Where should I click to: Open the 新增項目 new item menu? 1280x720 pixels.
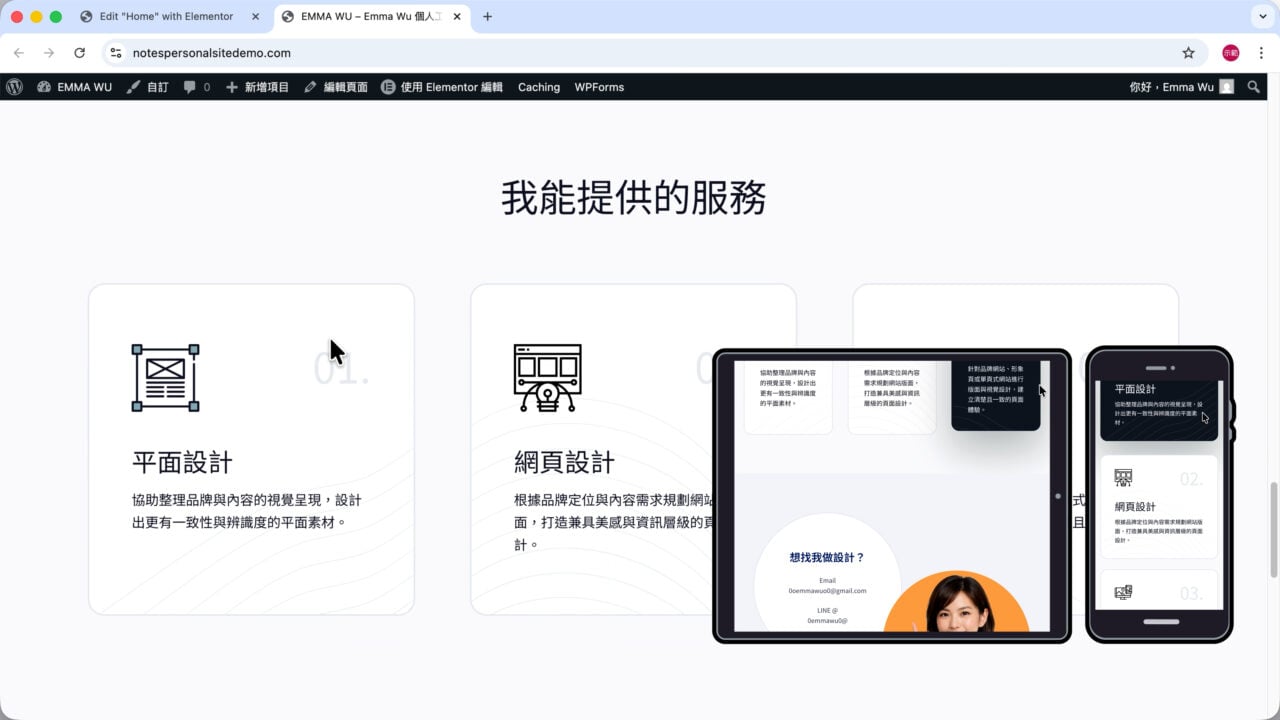[257, 87]
